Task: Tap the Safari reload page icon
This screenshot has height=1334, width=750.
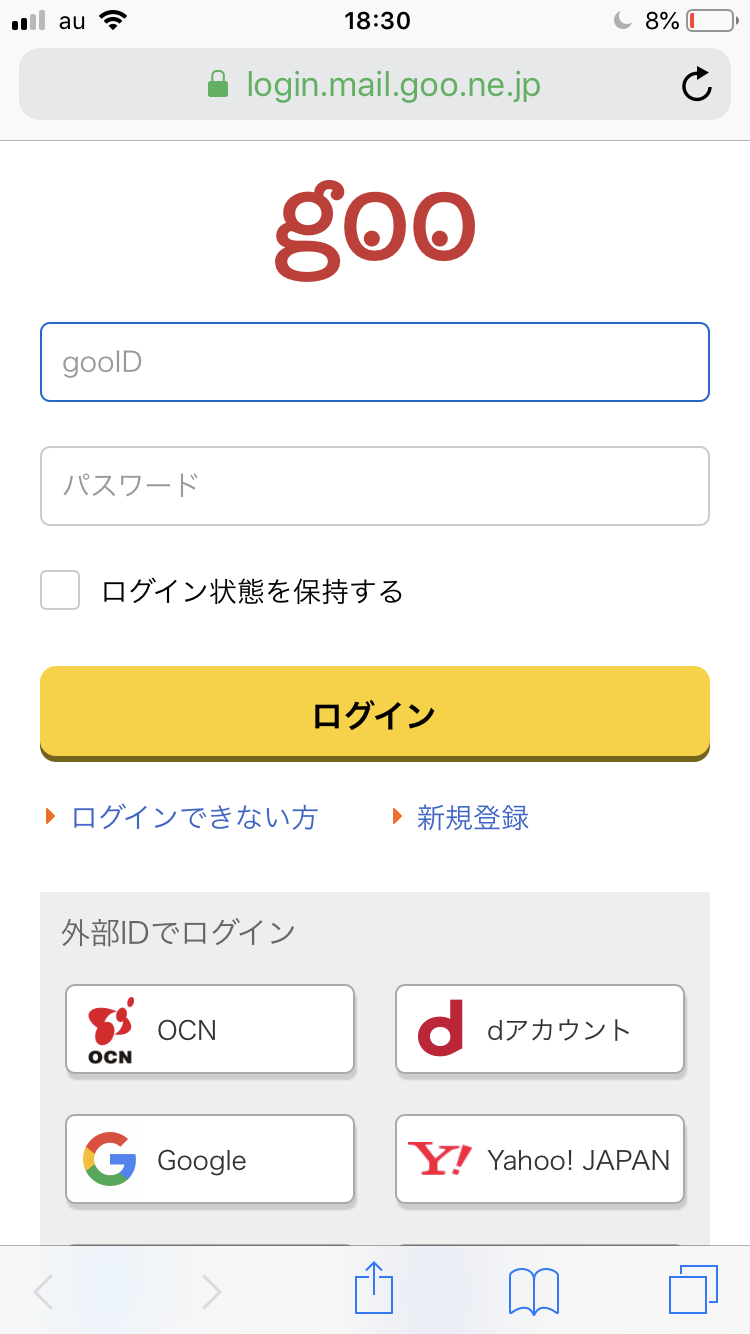Action: point(697,85)
